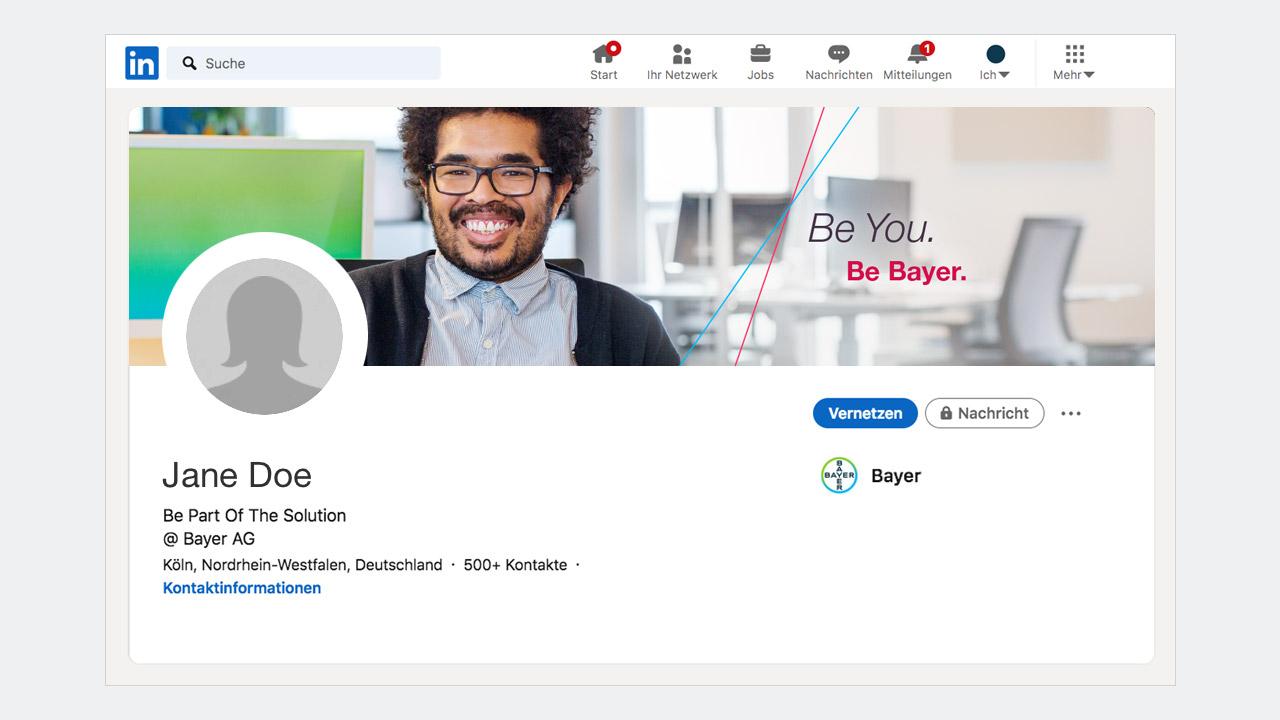Screen dimensions: 1280x720
Task: Click the headline 'Be Part Of The Solution'
Action: point(254,516)
